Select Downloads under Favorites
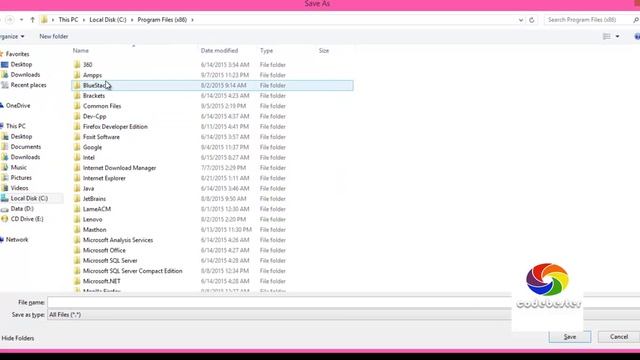640x360 pixels. point(25,75)
